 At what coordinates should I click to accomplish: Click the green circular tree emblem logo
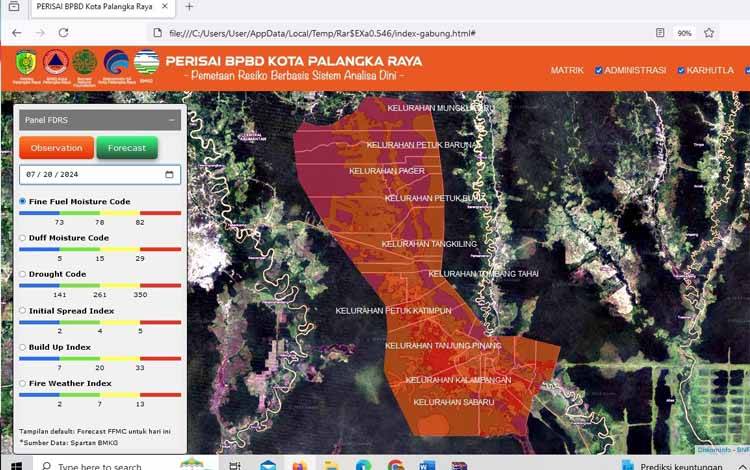85,63
